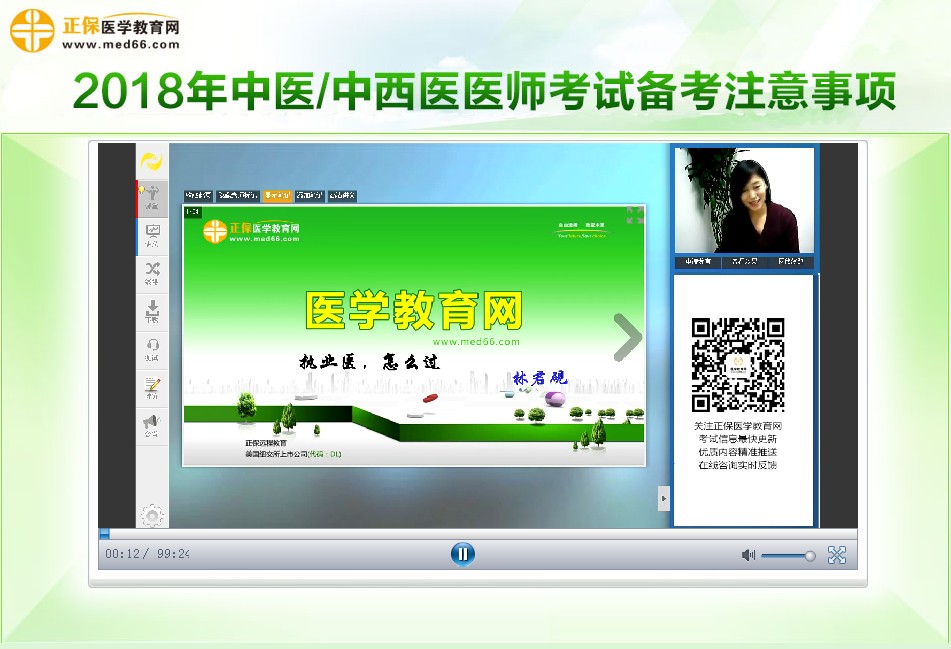
Task: Click the download icon in the sidebar
Action: point(152,311)
